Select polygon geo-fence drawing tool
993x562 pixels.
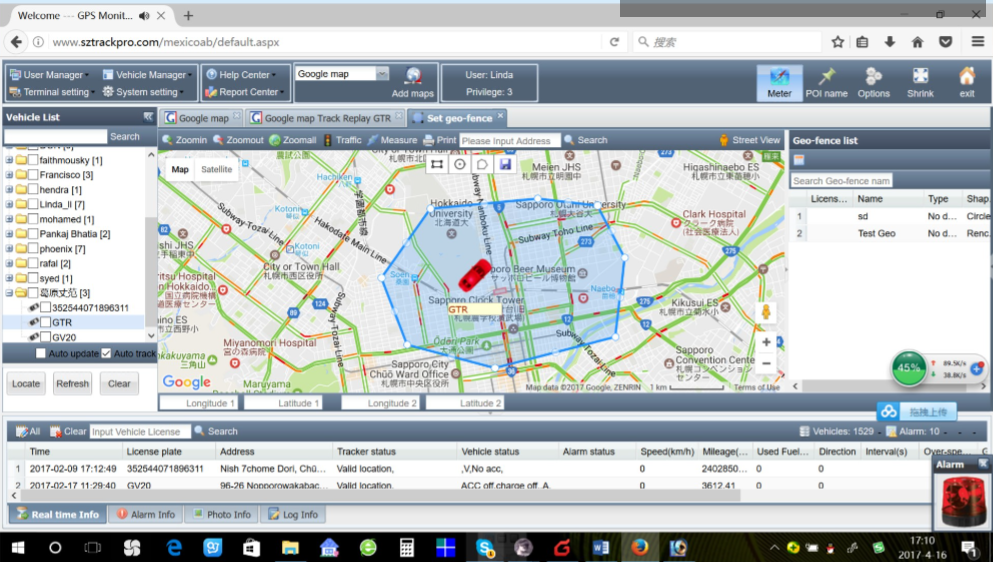(482, 164)
